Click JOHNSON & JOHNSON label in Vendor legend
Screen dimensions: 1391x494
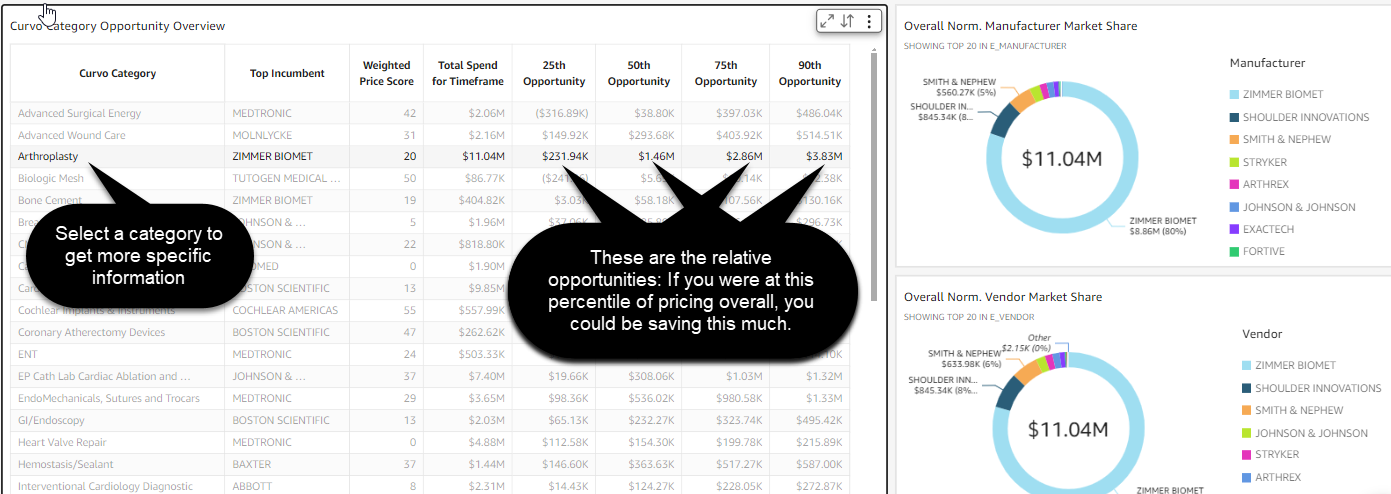pyautogui.click(x=1311, y=433)
